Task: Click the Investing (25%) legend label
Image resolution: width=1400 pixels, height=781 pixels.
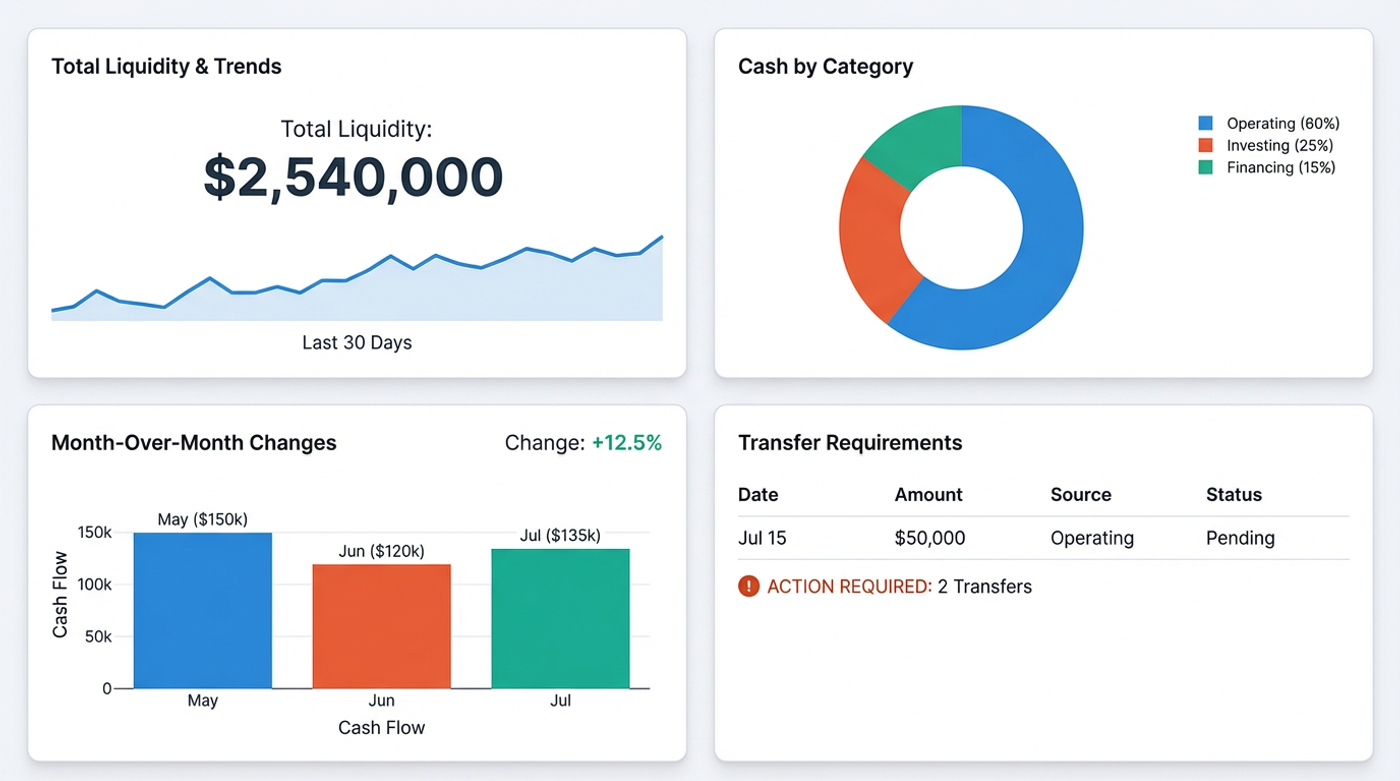Action: [1281, 145]
